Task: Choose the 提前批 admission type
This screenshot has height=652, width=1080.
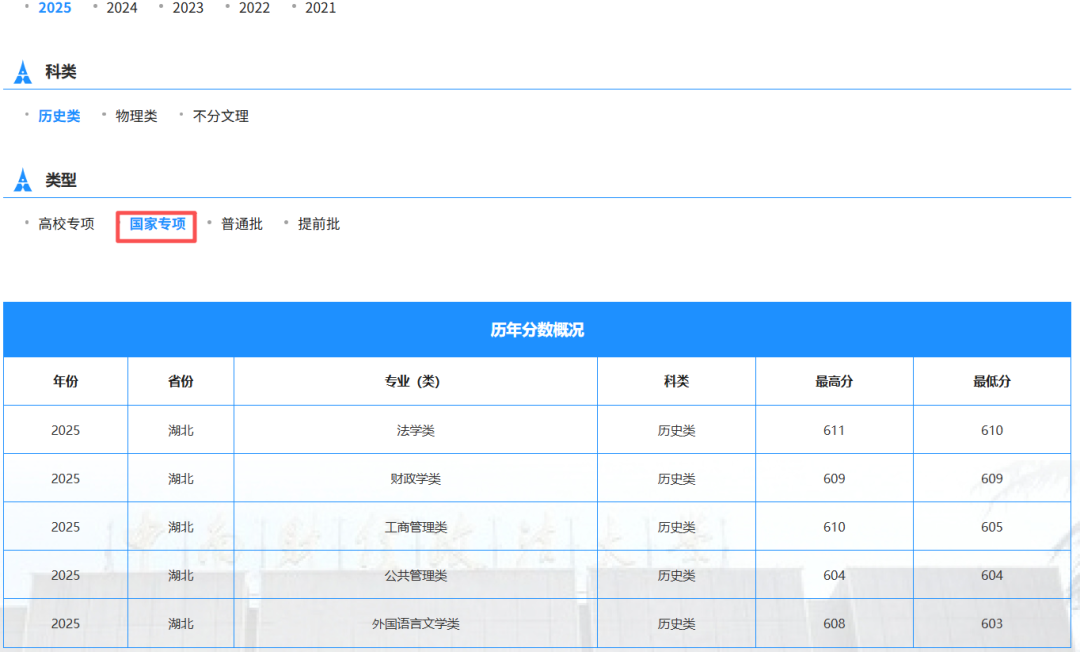Action: [319, 224]
